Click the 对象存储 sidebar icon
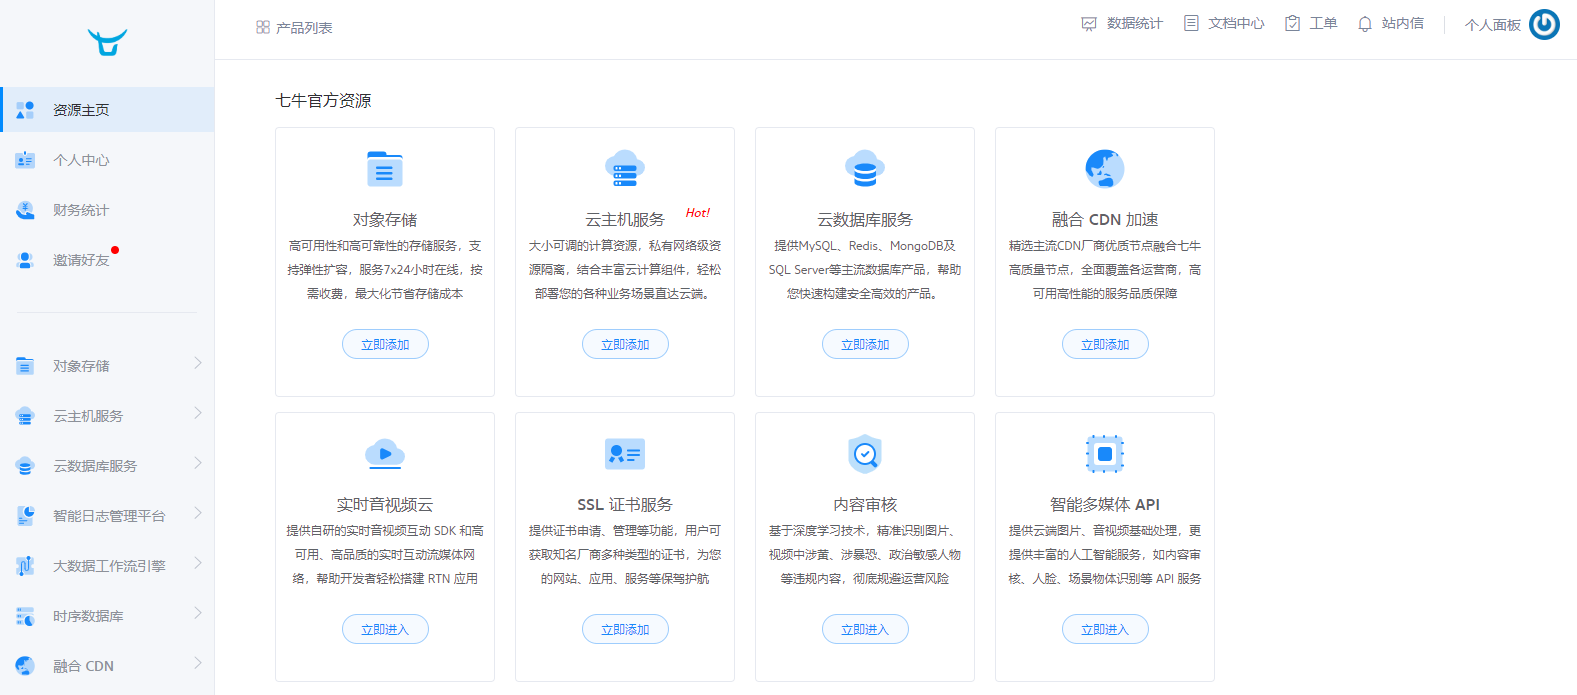Image resolution: width=1577 pixels, height=695 pixels. click(x=26, y=366)
